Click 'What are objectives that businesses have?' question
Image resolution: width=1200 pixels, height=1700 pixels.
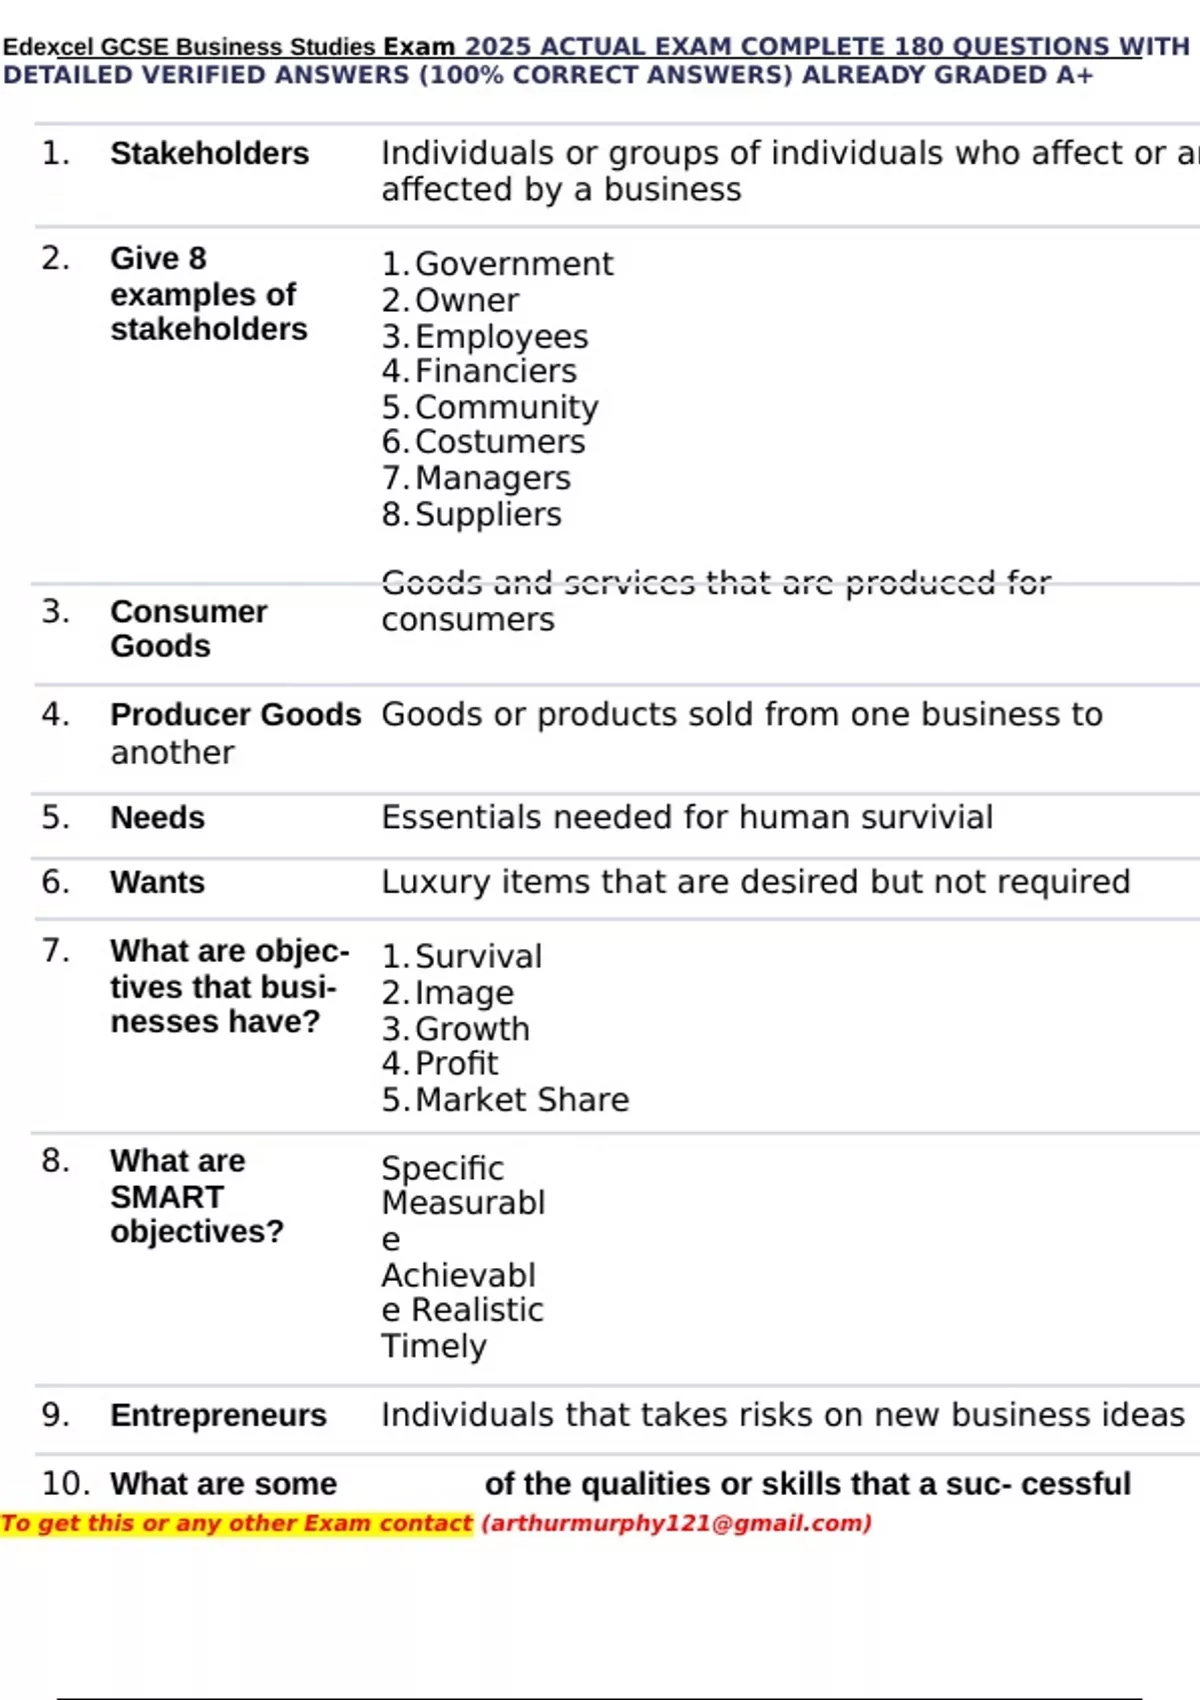[x=229, y=986]
